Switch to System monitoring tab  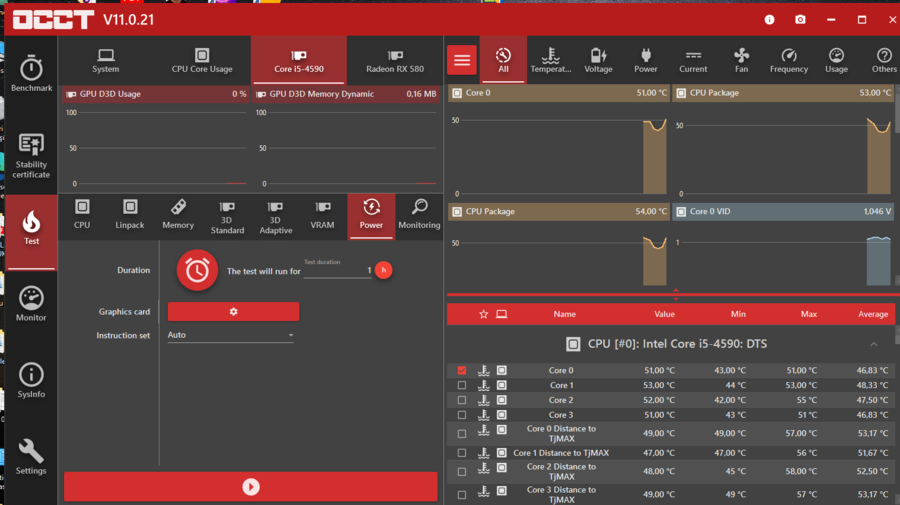(x=106, y=61)
